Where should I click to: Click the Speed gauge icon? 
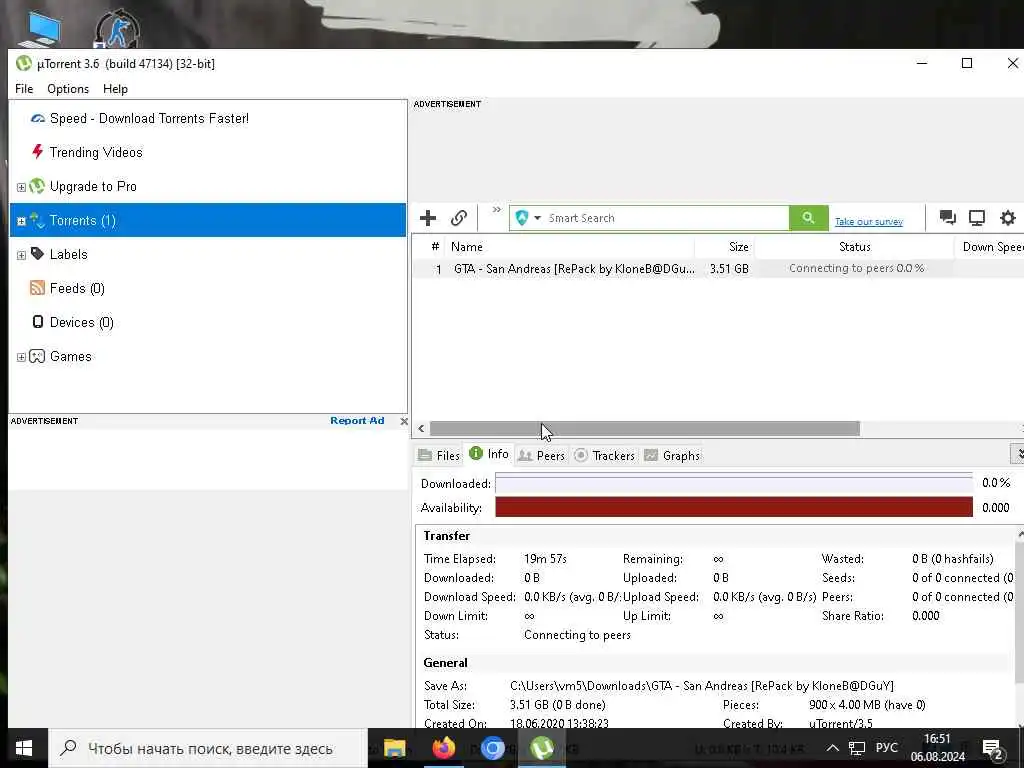pyautogui.click(x=38, y=118)
